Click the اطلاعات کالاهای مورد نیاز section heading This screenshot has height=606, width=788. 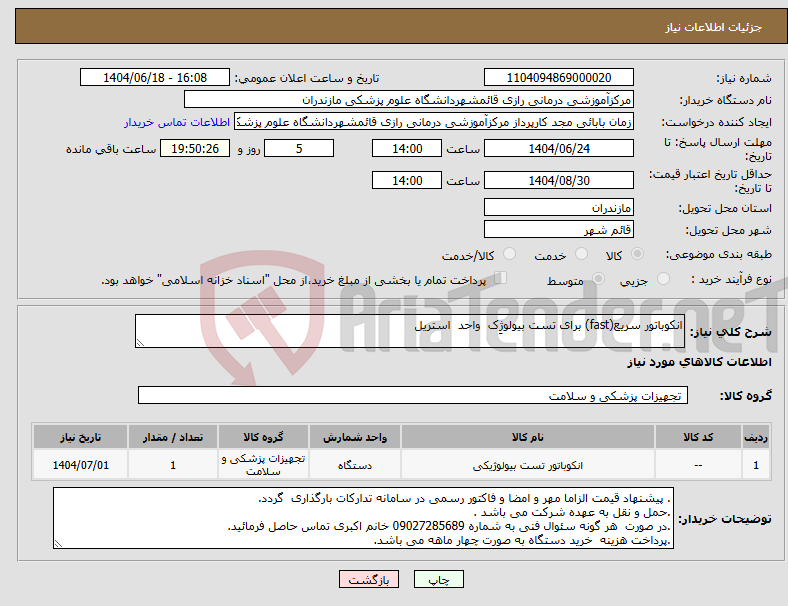[x=699, y=362]
